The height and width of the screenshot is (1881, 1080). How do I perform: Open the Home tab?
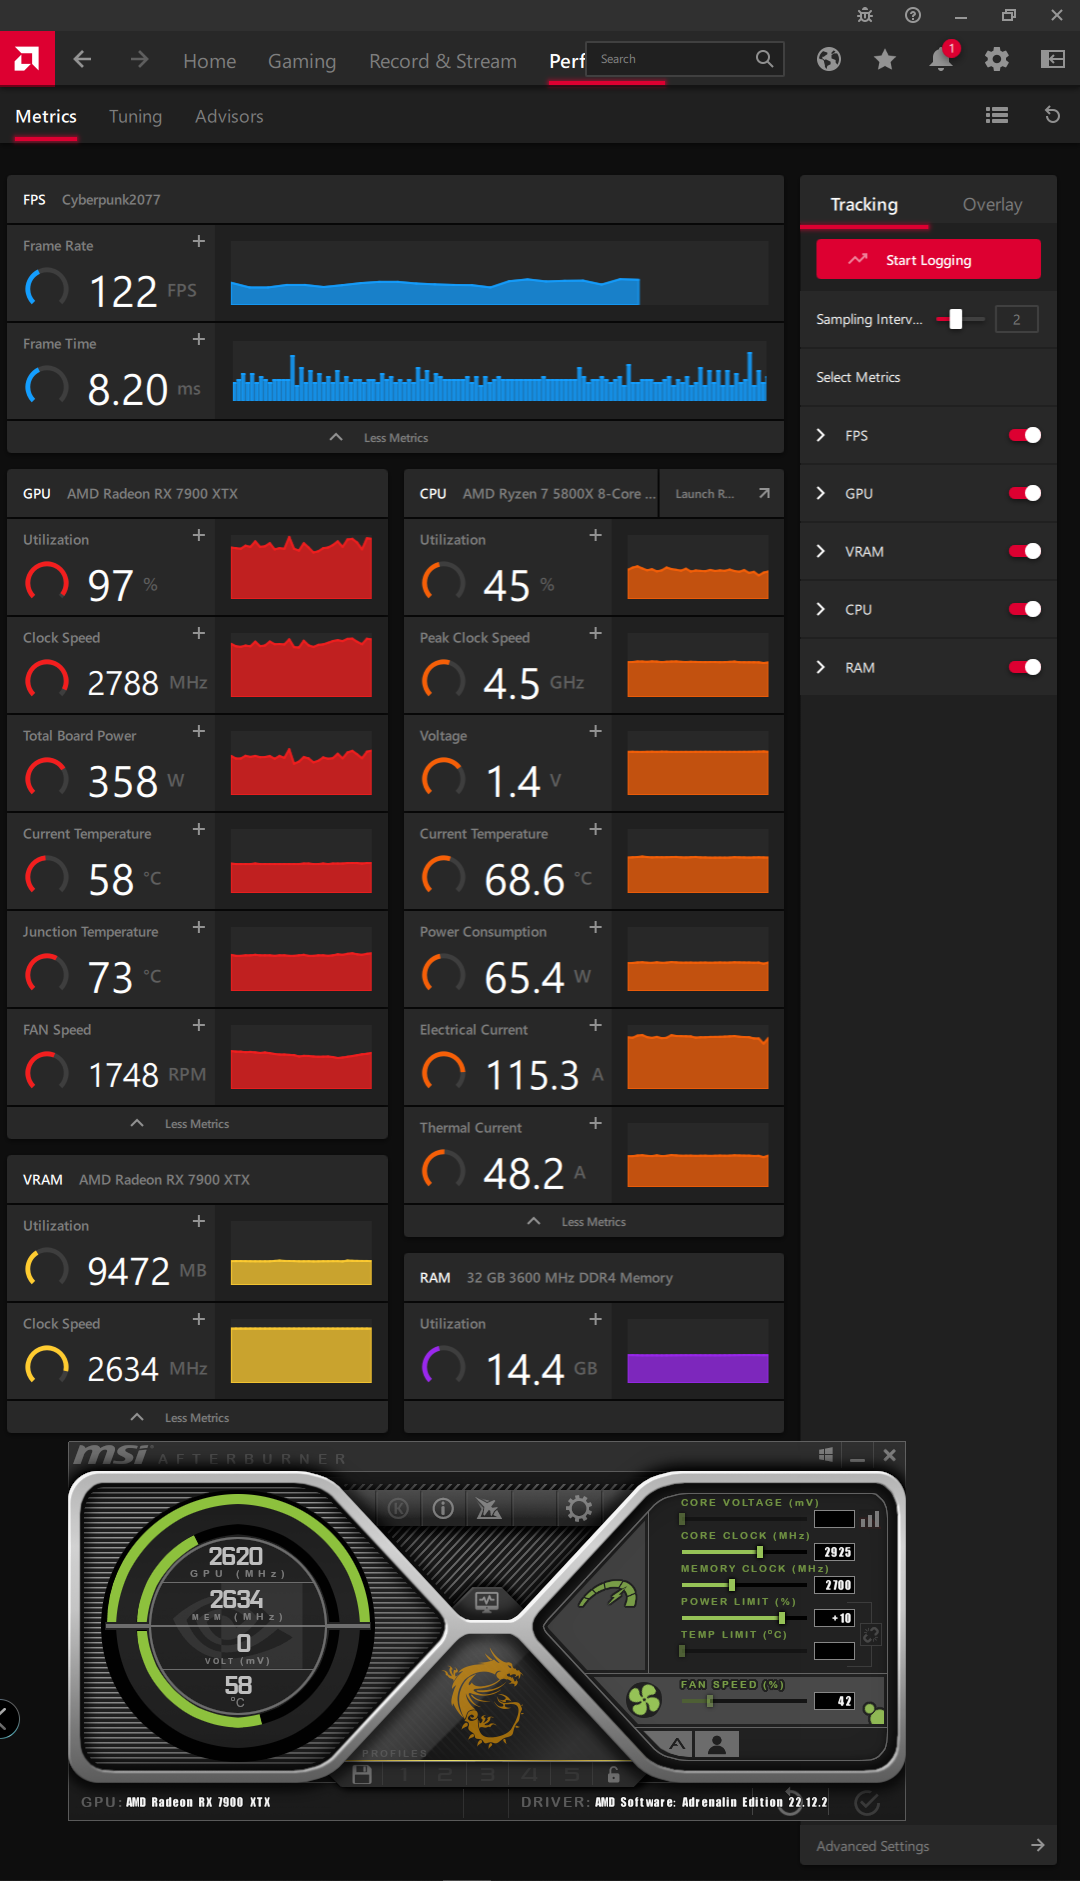210,61
